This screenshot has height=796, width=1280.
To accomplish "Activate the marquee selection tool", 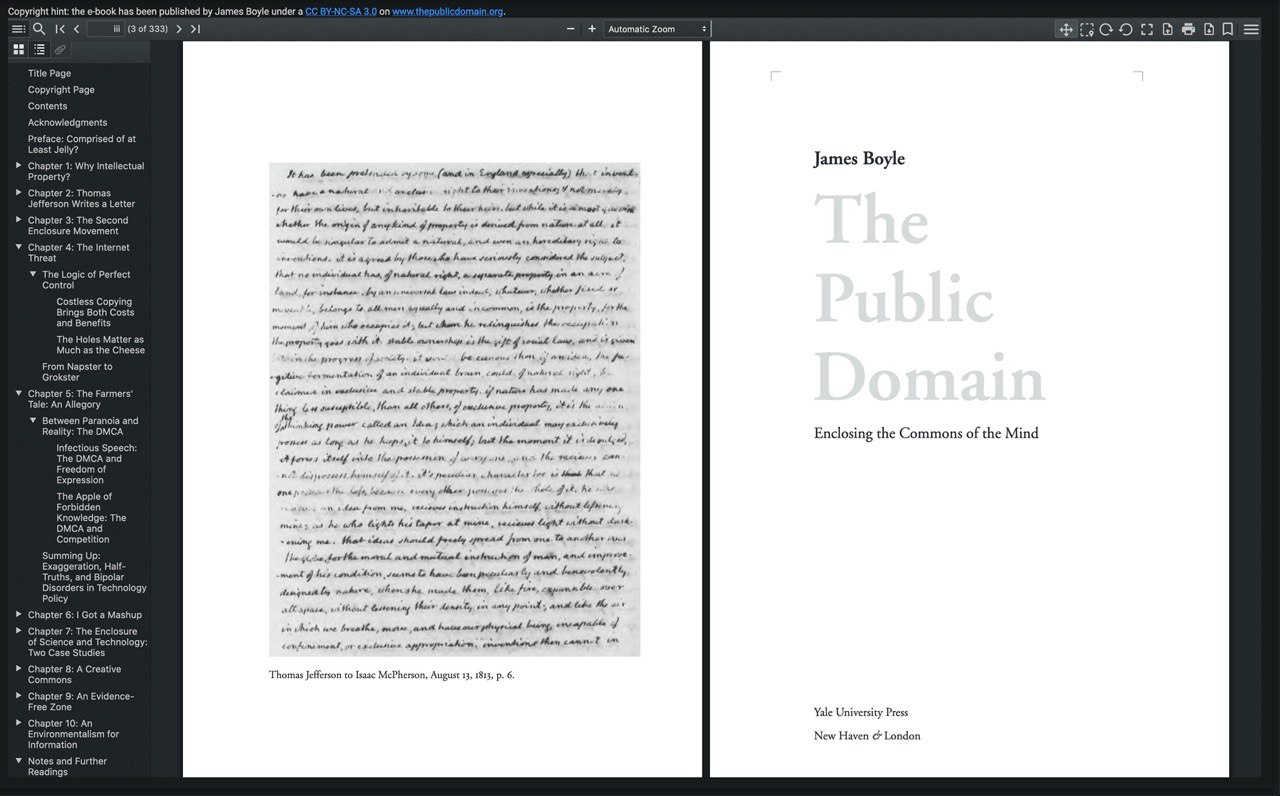I will tap(1087, 29).
